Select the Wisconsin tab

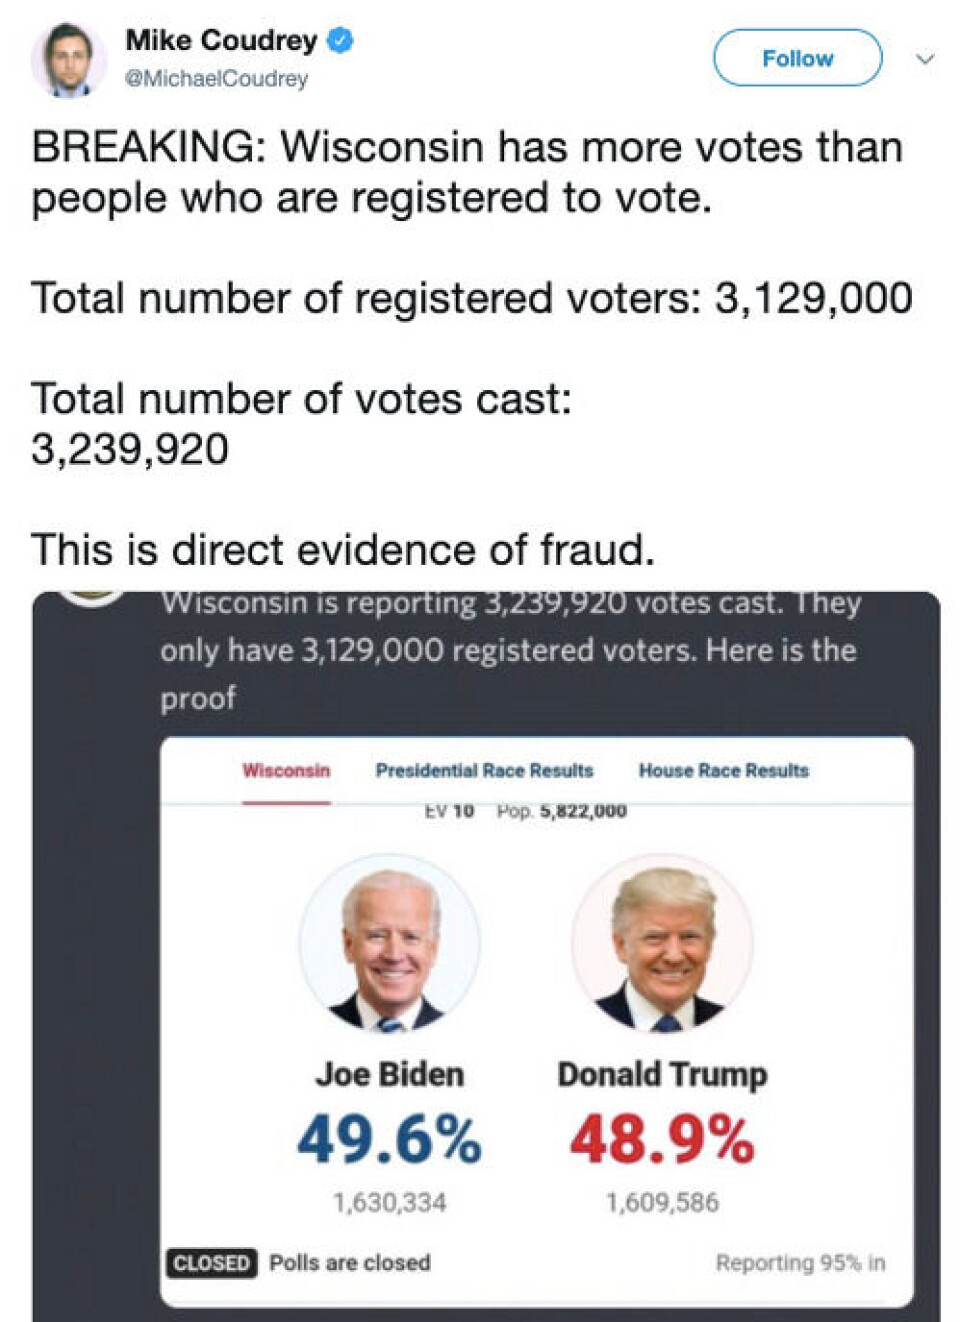(286, 771)
